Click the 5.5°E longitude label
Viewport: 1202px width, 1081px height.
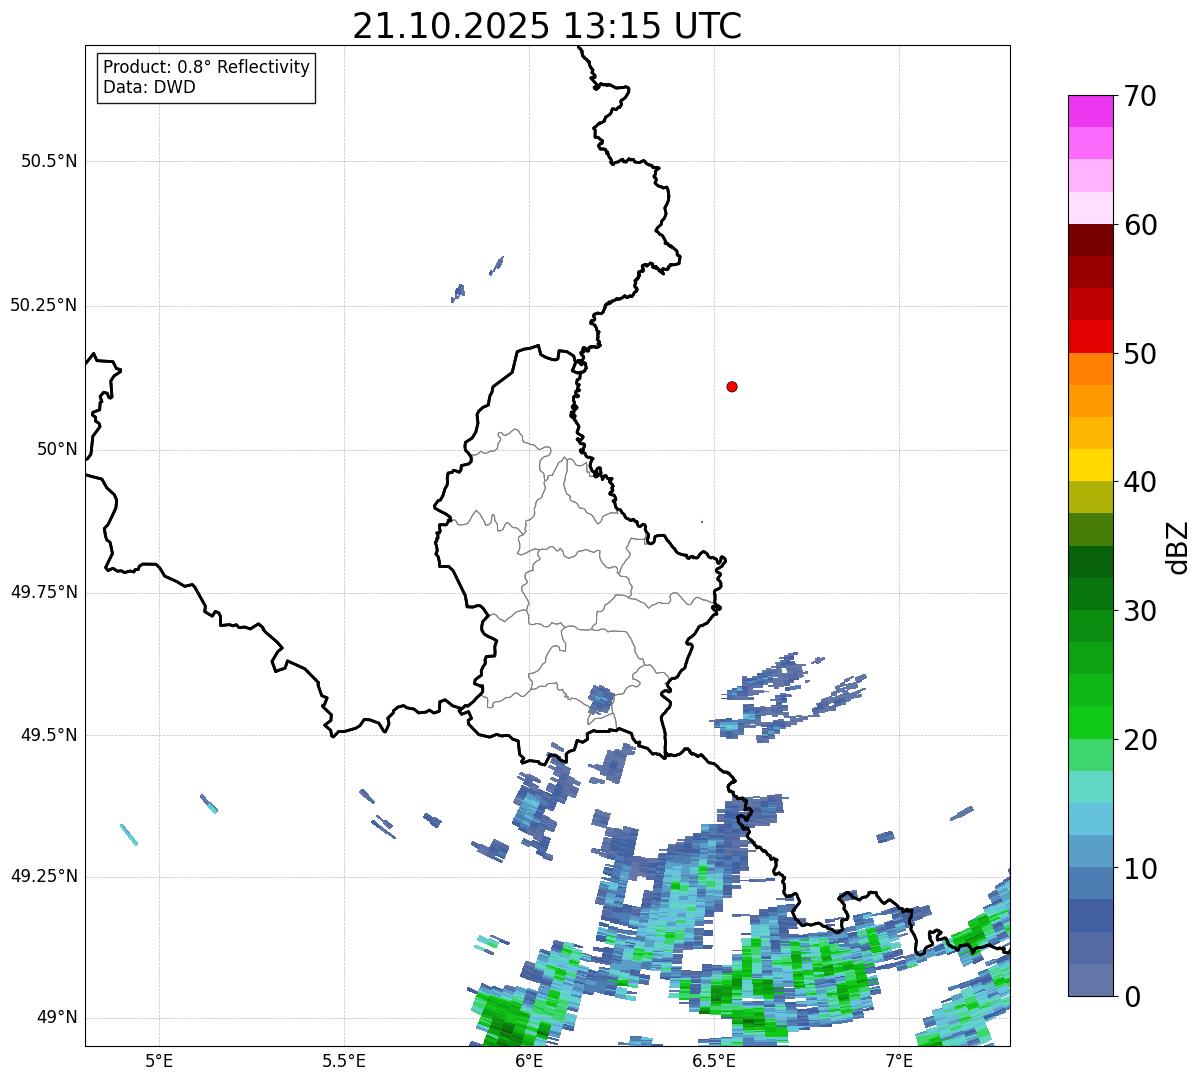pyautogui.click(x=344, y=1061)
